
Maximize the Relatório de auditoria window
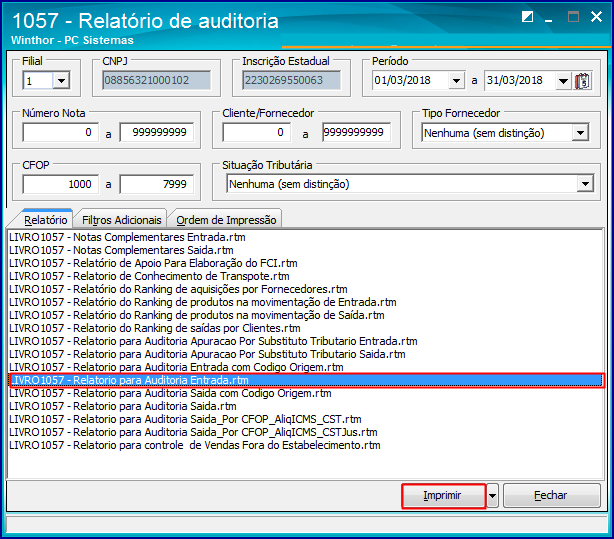(573, 17)
